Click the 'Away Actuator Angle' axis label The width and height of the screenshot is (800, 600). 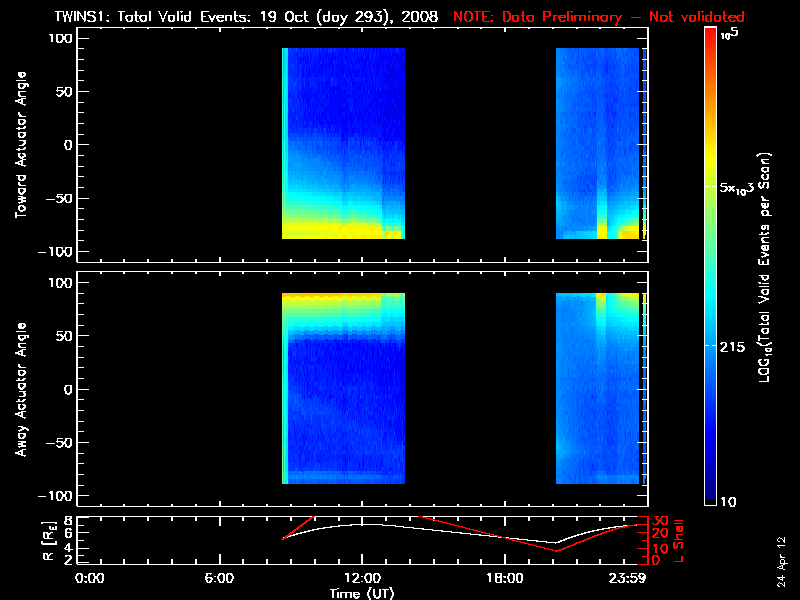[x=20, y=388]
